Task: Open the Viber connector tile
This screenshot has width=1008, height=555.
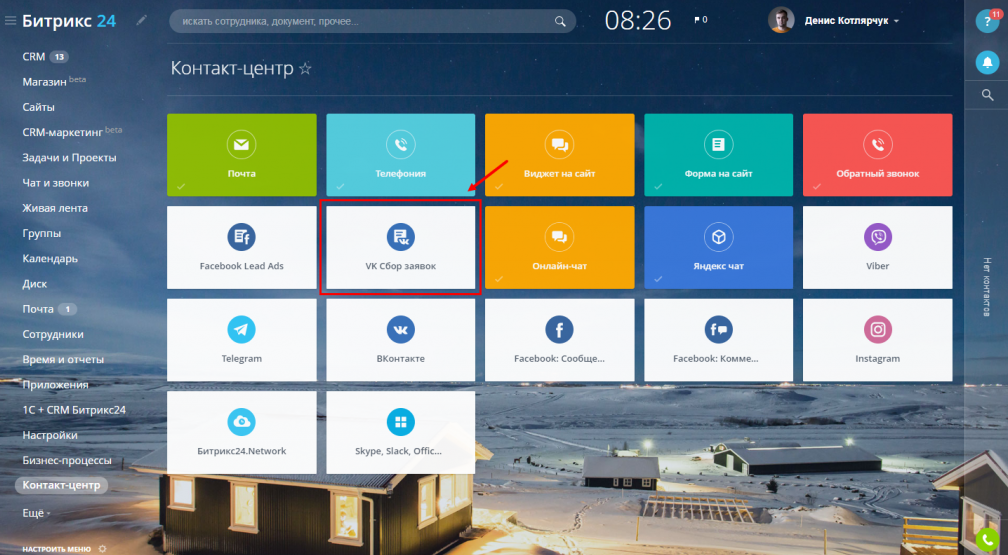Action: [x=877, y=247]
